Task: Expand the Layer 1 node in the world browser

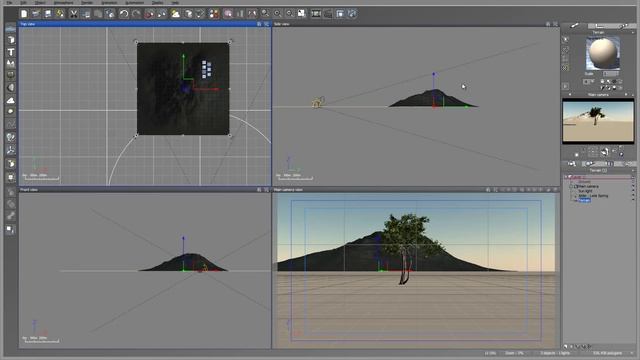Action: [566, 177]
